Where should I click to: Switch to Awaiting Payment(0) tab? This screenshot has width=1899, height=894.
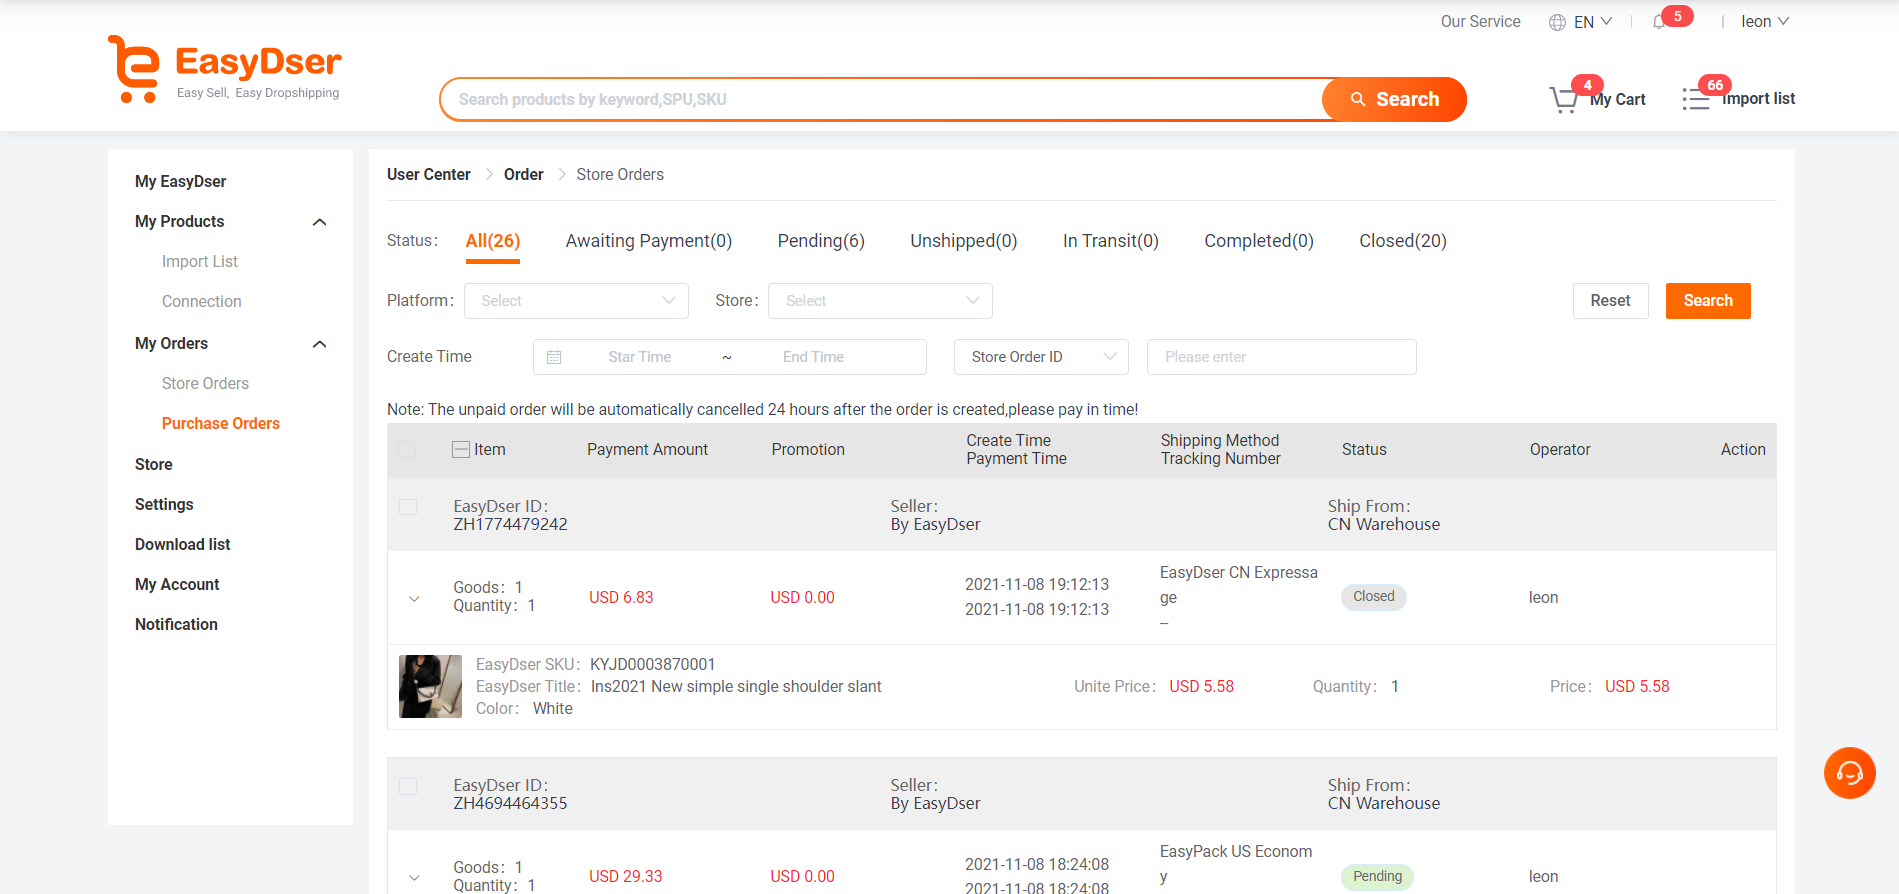[649, 241]
